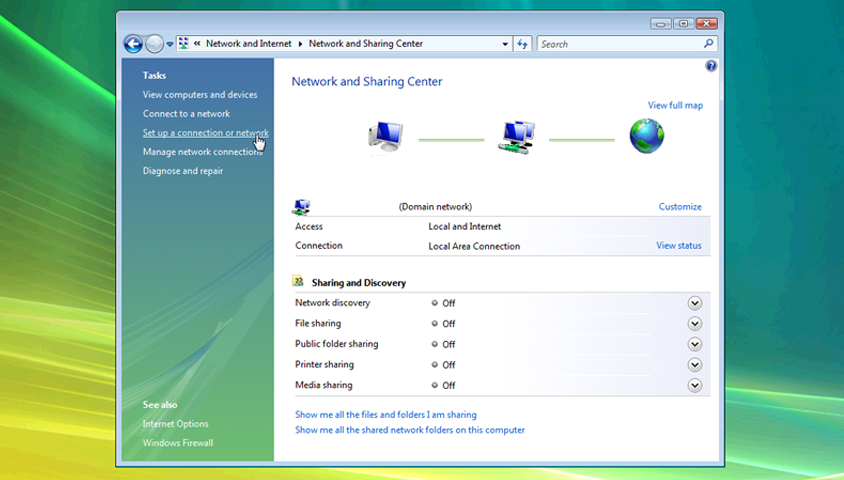Expand the File sharing settings
Image resolution: width=844 pixels, height=480 pixels.
click(695, 324)
